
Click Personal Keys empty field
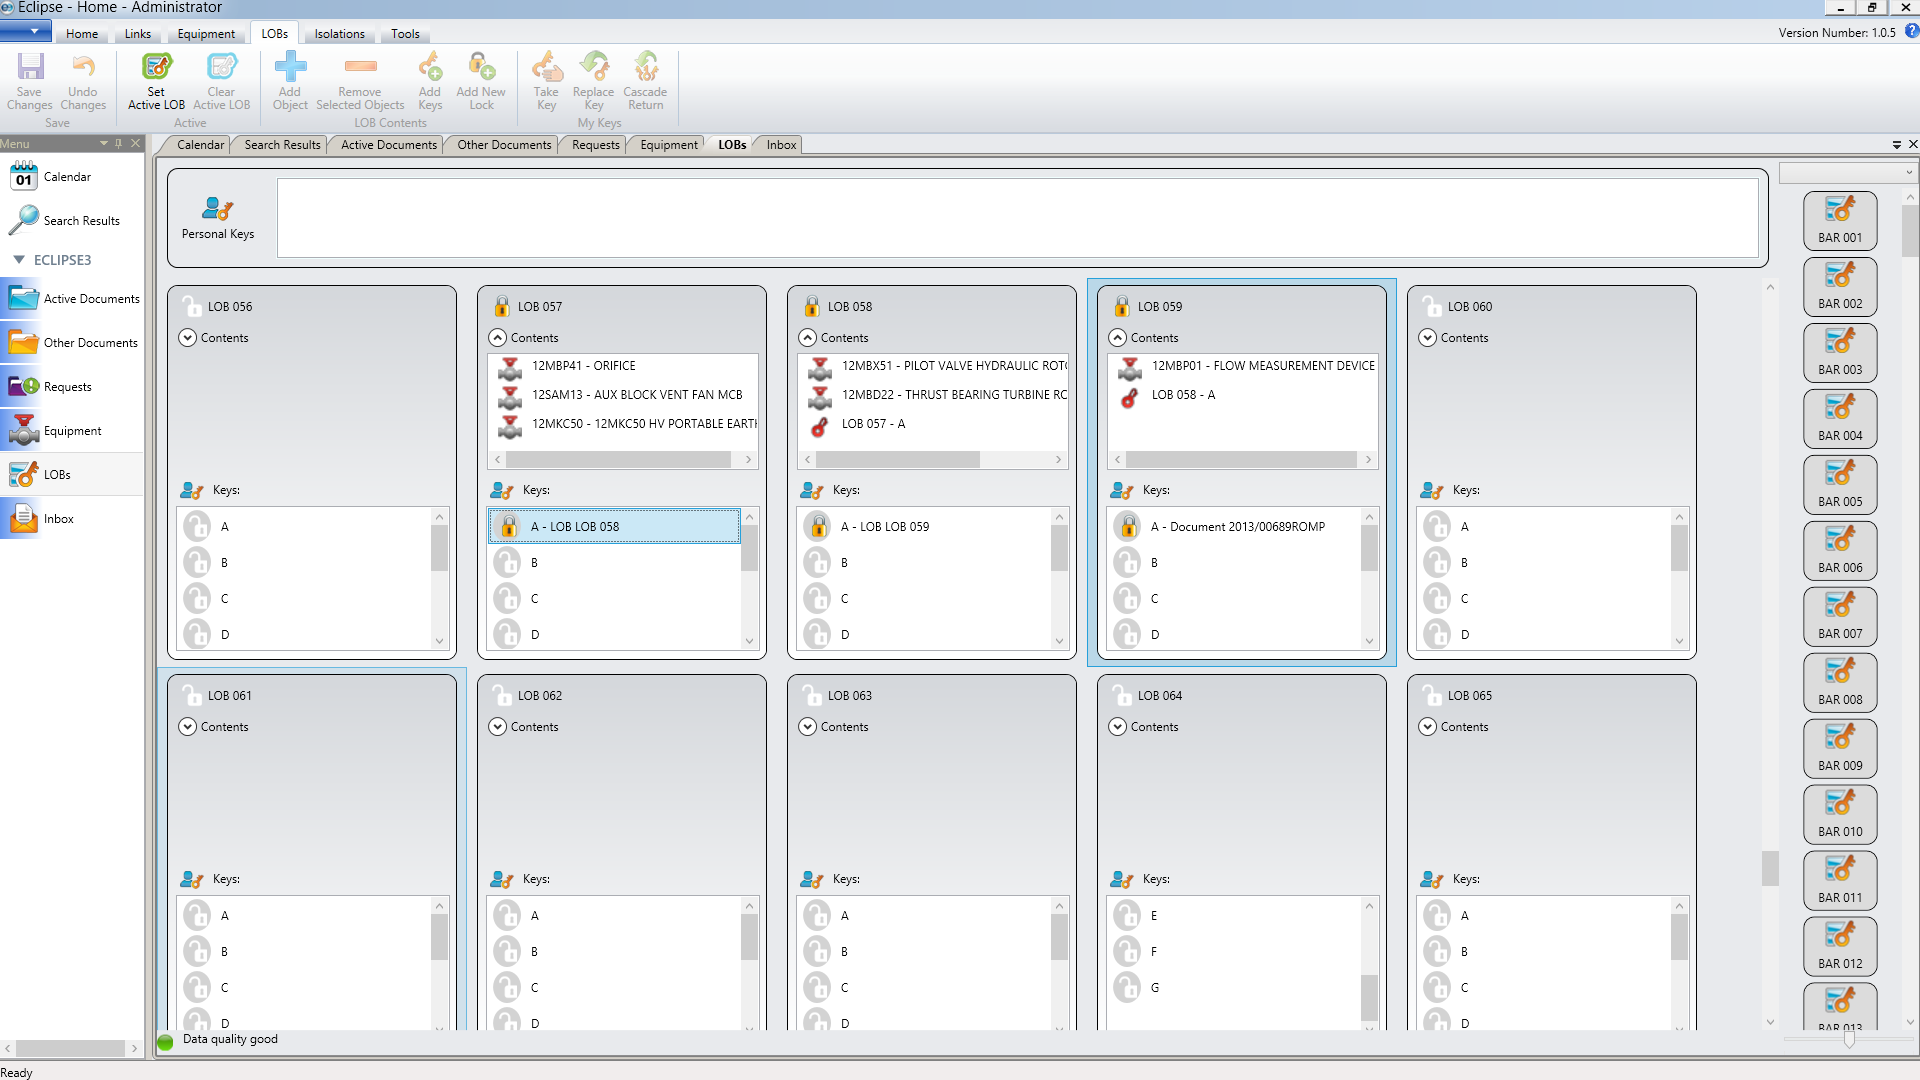click(x=1017, y=218)
